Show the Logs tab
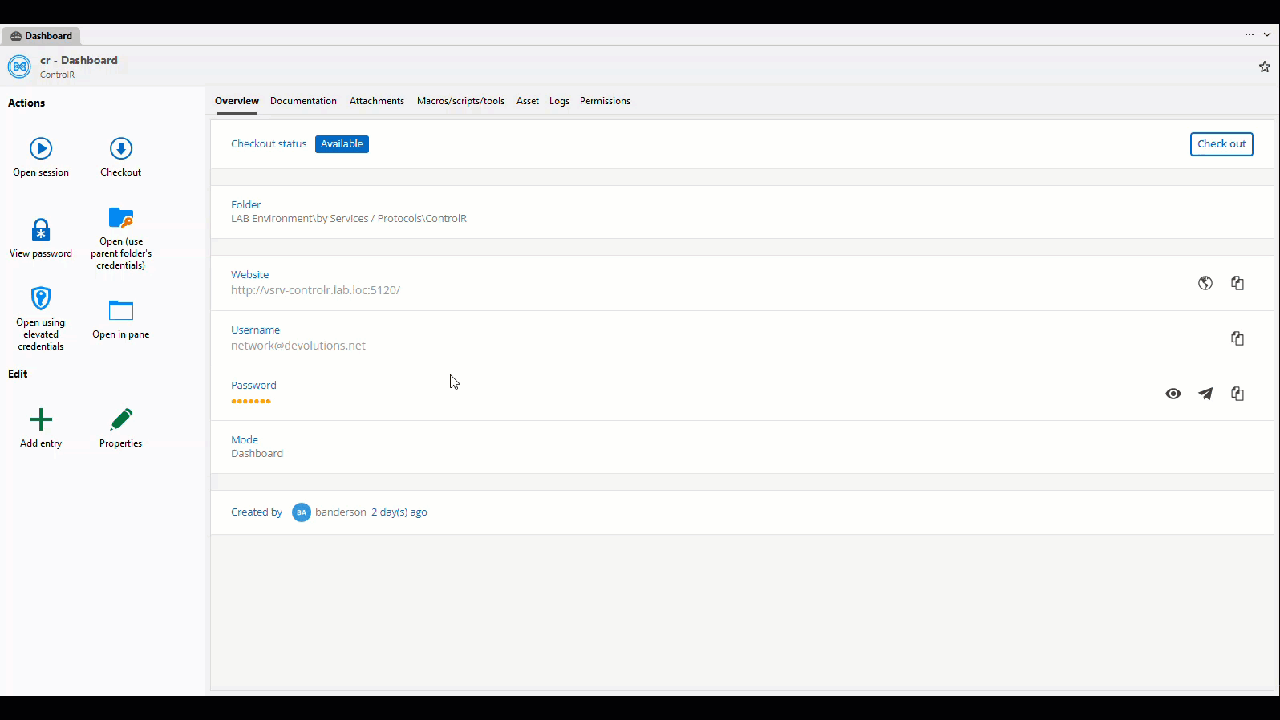Image resolution: width=1280 pixels, height=720 pixels. pos(559,101)
